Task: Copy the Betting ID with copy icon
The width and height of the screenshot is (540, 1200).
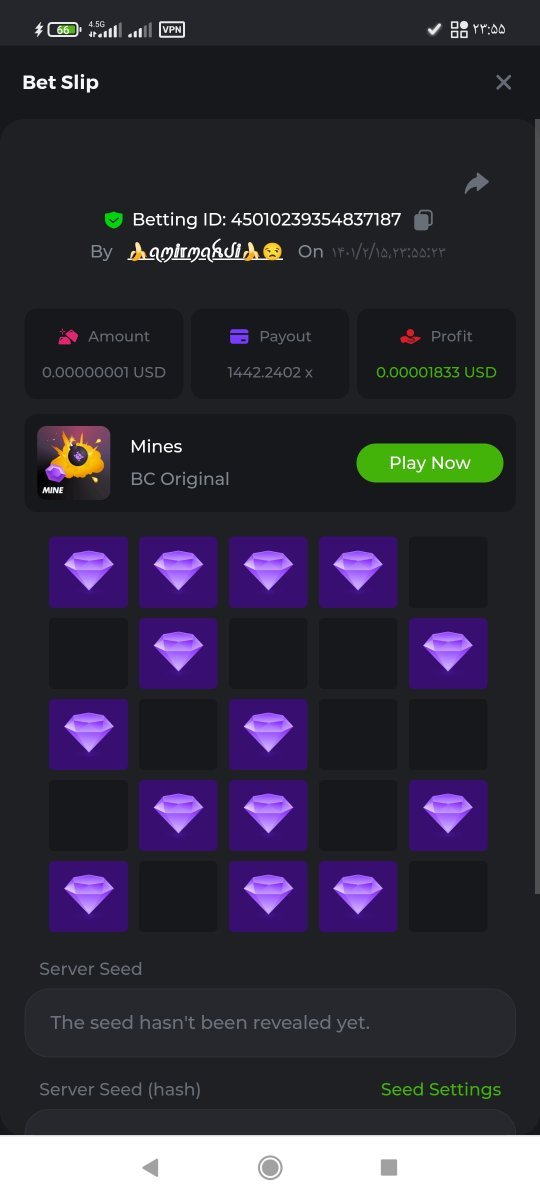Action: point(423,219)
